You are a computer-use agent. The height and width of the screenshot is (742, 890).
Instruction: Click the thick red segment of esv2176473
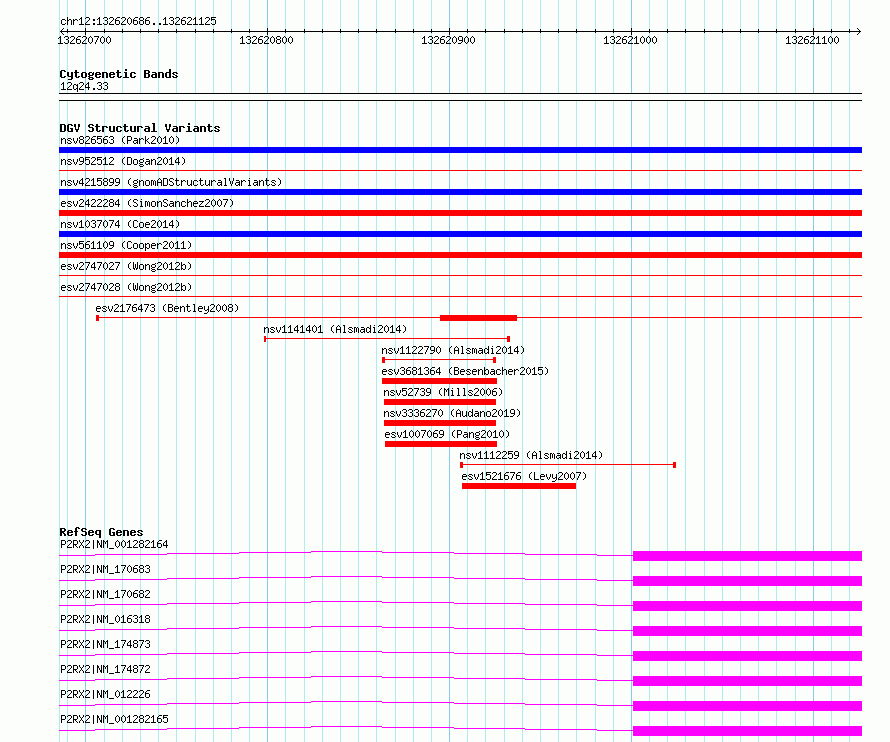click(x=478, y=318)
